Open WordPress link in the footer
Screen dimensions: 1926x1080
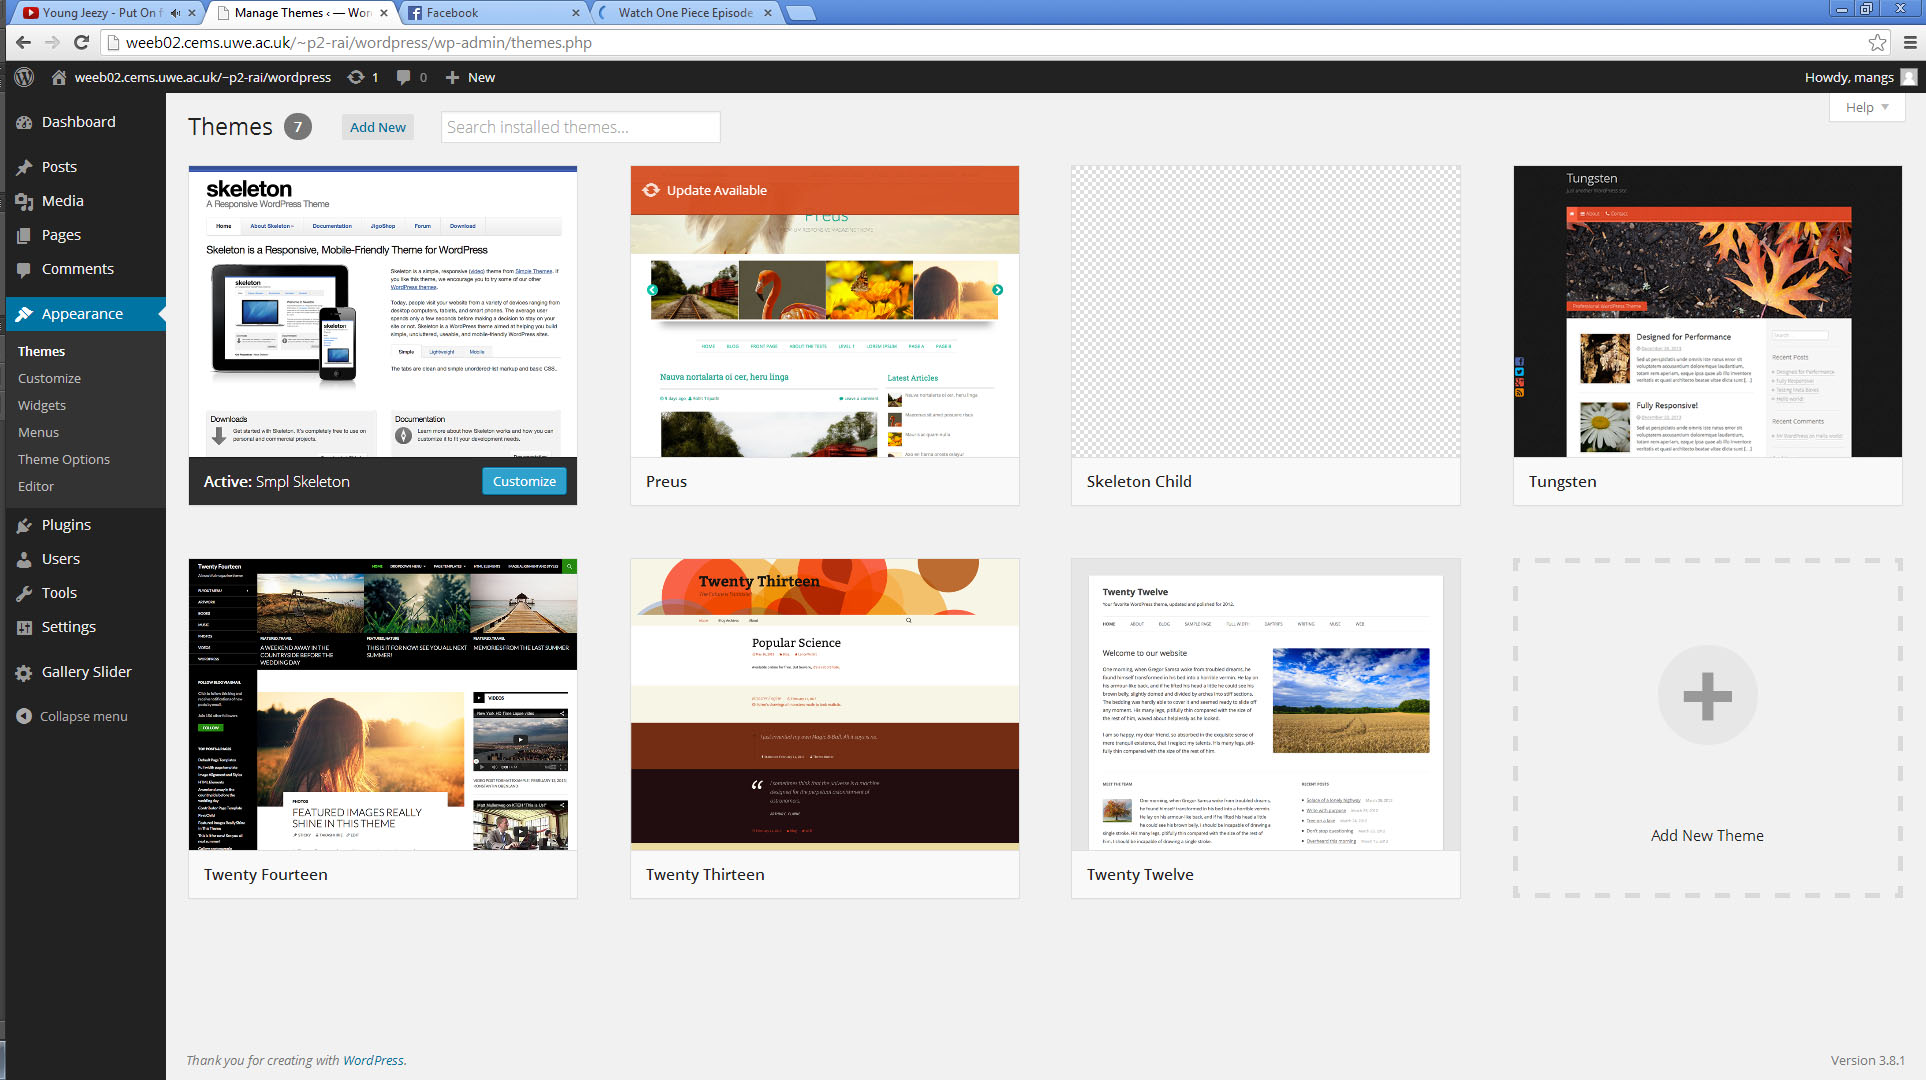point(373,1059)
